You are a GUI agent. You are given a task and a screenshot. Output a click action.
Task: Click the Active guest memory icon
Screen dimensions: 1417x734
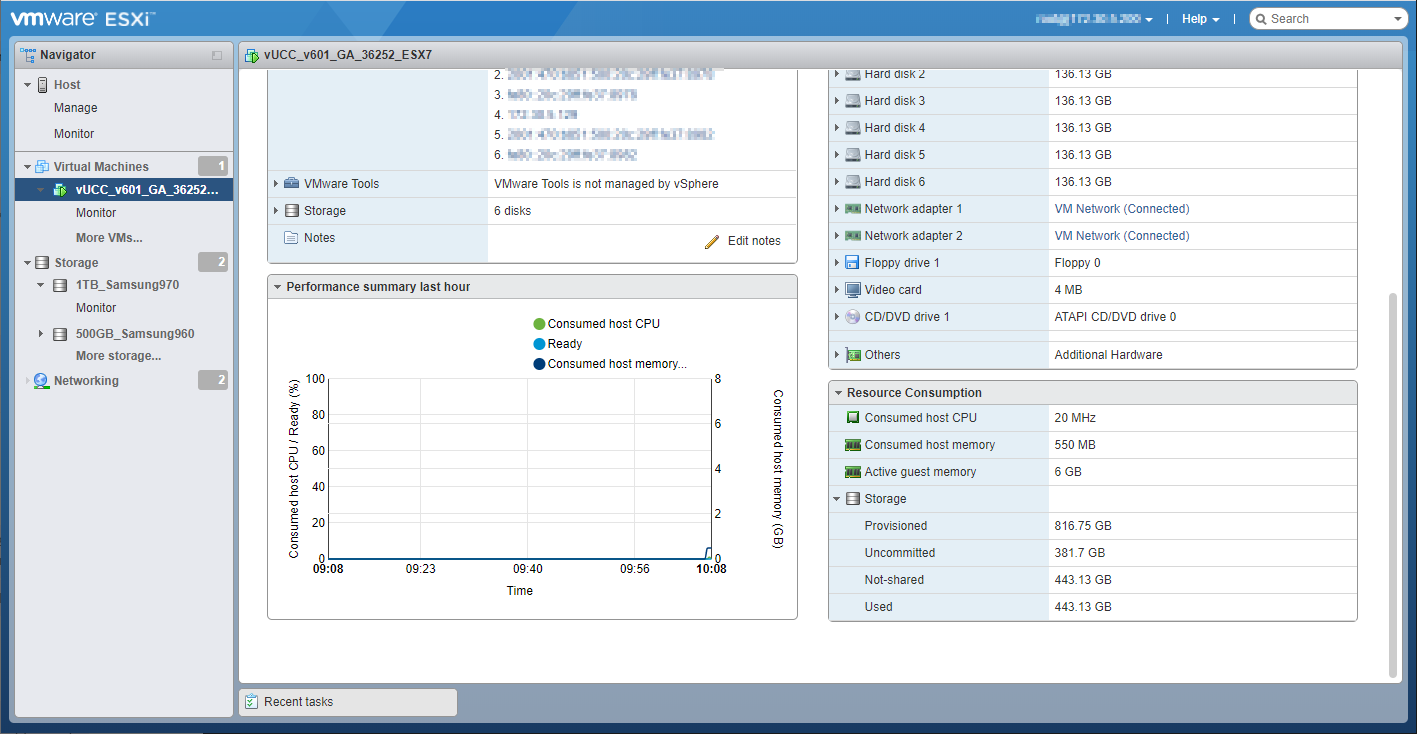click(x=853, y=472)
